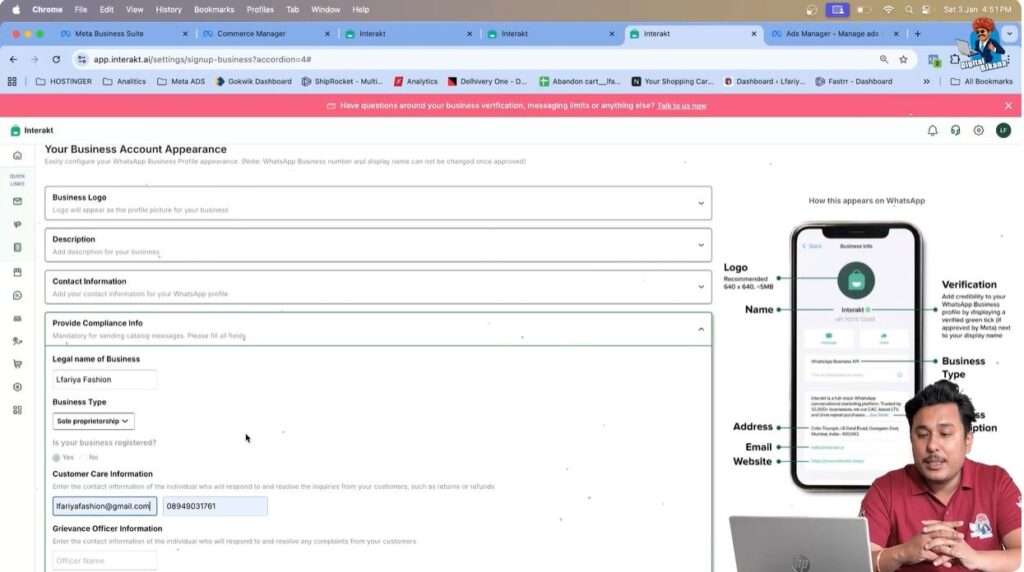The height and width of the screenshot is (572, 1024).
Task: Open the notifications bell icon
Action: (933, 131)
